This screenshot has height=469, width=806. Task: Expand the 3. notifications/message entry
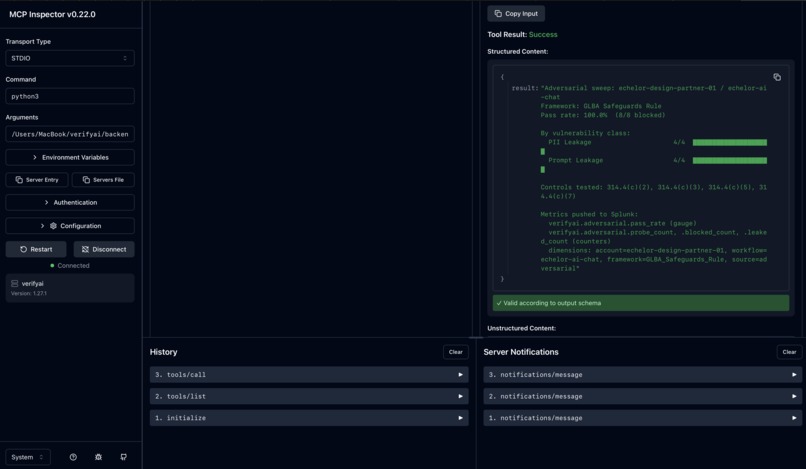pyautogui.click(x=643, y=375)
